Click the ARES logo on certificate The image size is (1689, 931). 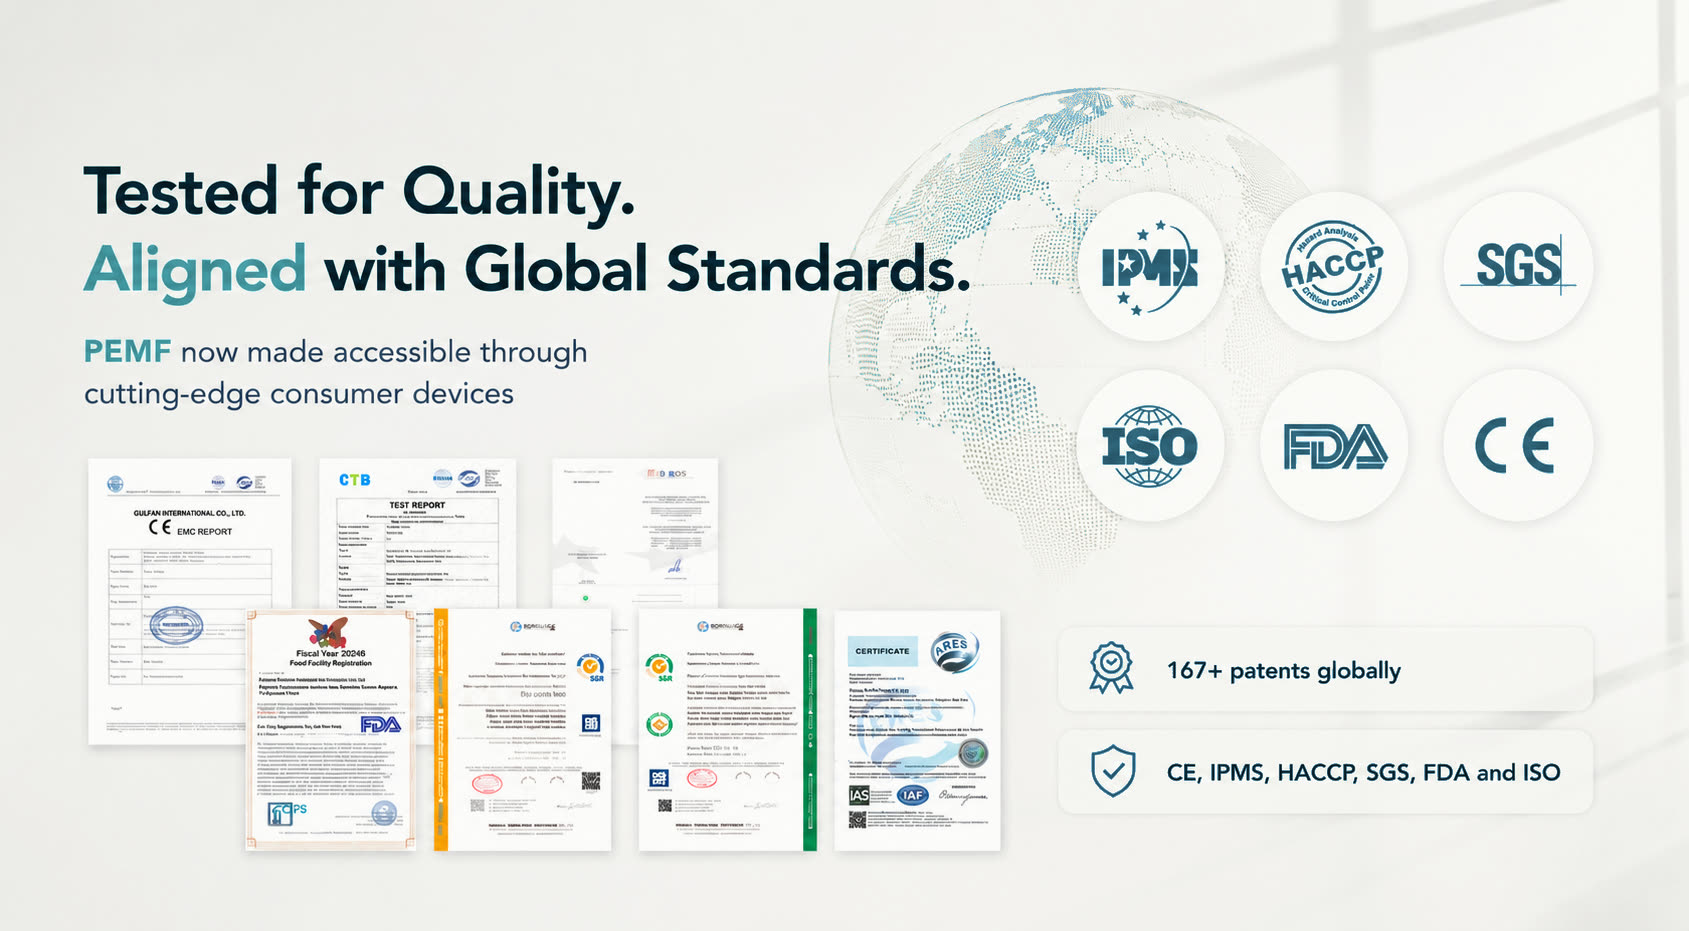pyautogui.click(x=955, y=650)
